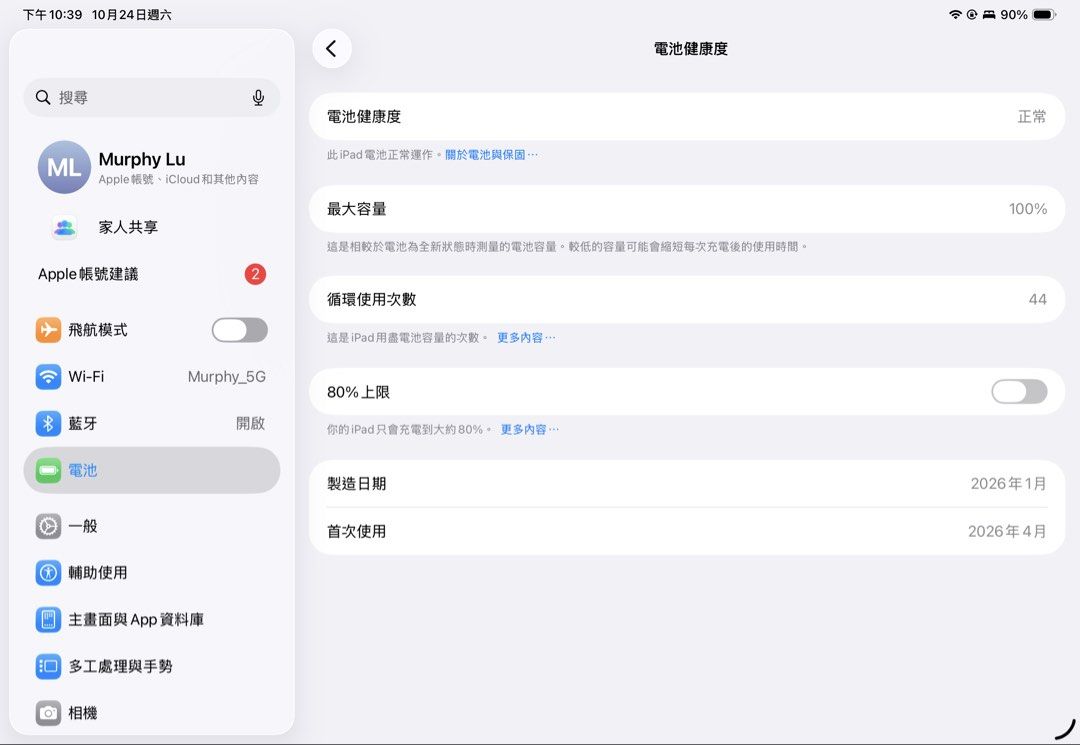Image resolution: width=1080 pixels, height=745 pixels.
Task: Tap the 製造日期 row
Action: tap(687, 483)
